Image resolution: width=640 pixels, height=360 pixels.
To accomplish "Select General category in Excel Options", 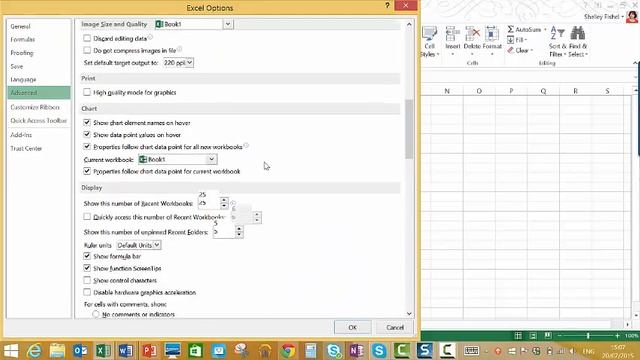I will tap(20, 26).
